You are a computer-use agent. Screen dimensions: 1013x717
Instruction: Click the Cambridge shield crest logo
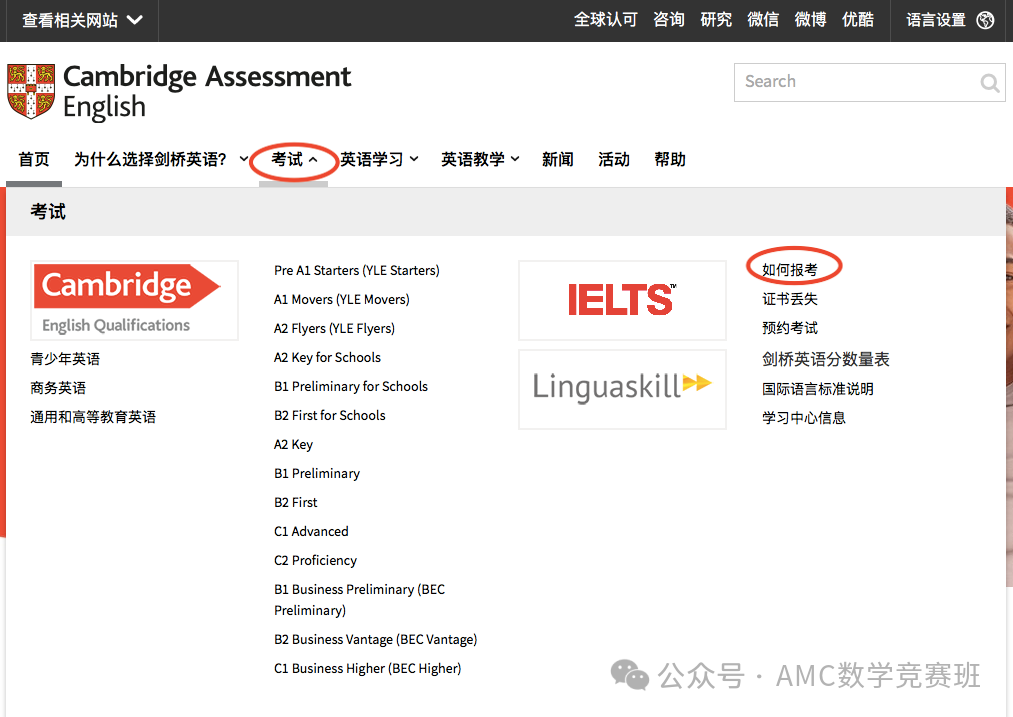pos(30,91)
